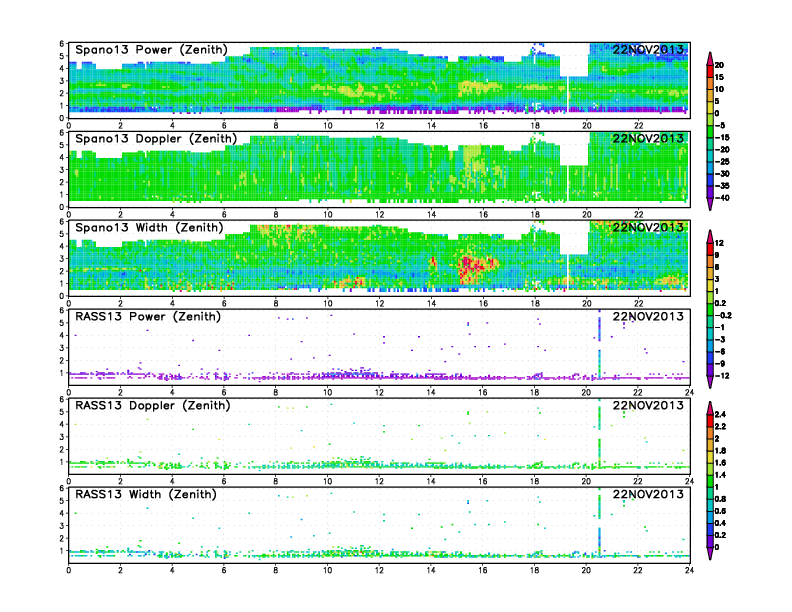Select the red segment of the top color bar
The image size is (792, 612).
coord(710,72)
